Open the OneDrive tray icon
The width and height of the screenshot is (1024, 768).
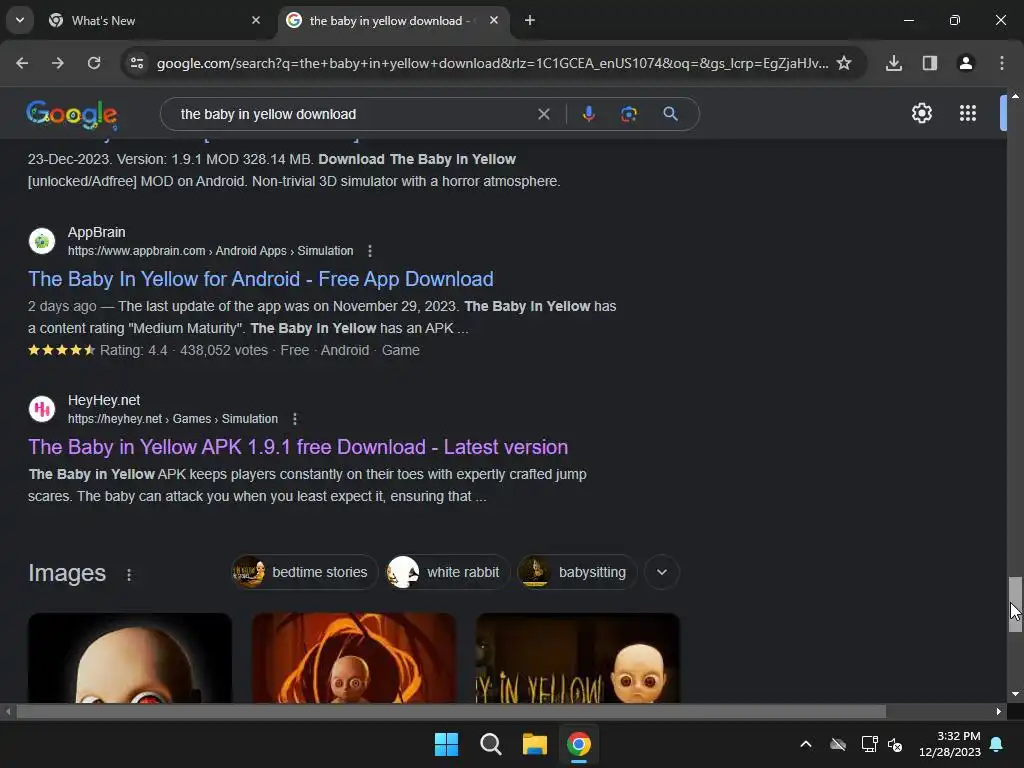[x=838, y=744]
